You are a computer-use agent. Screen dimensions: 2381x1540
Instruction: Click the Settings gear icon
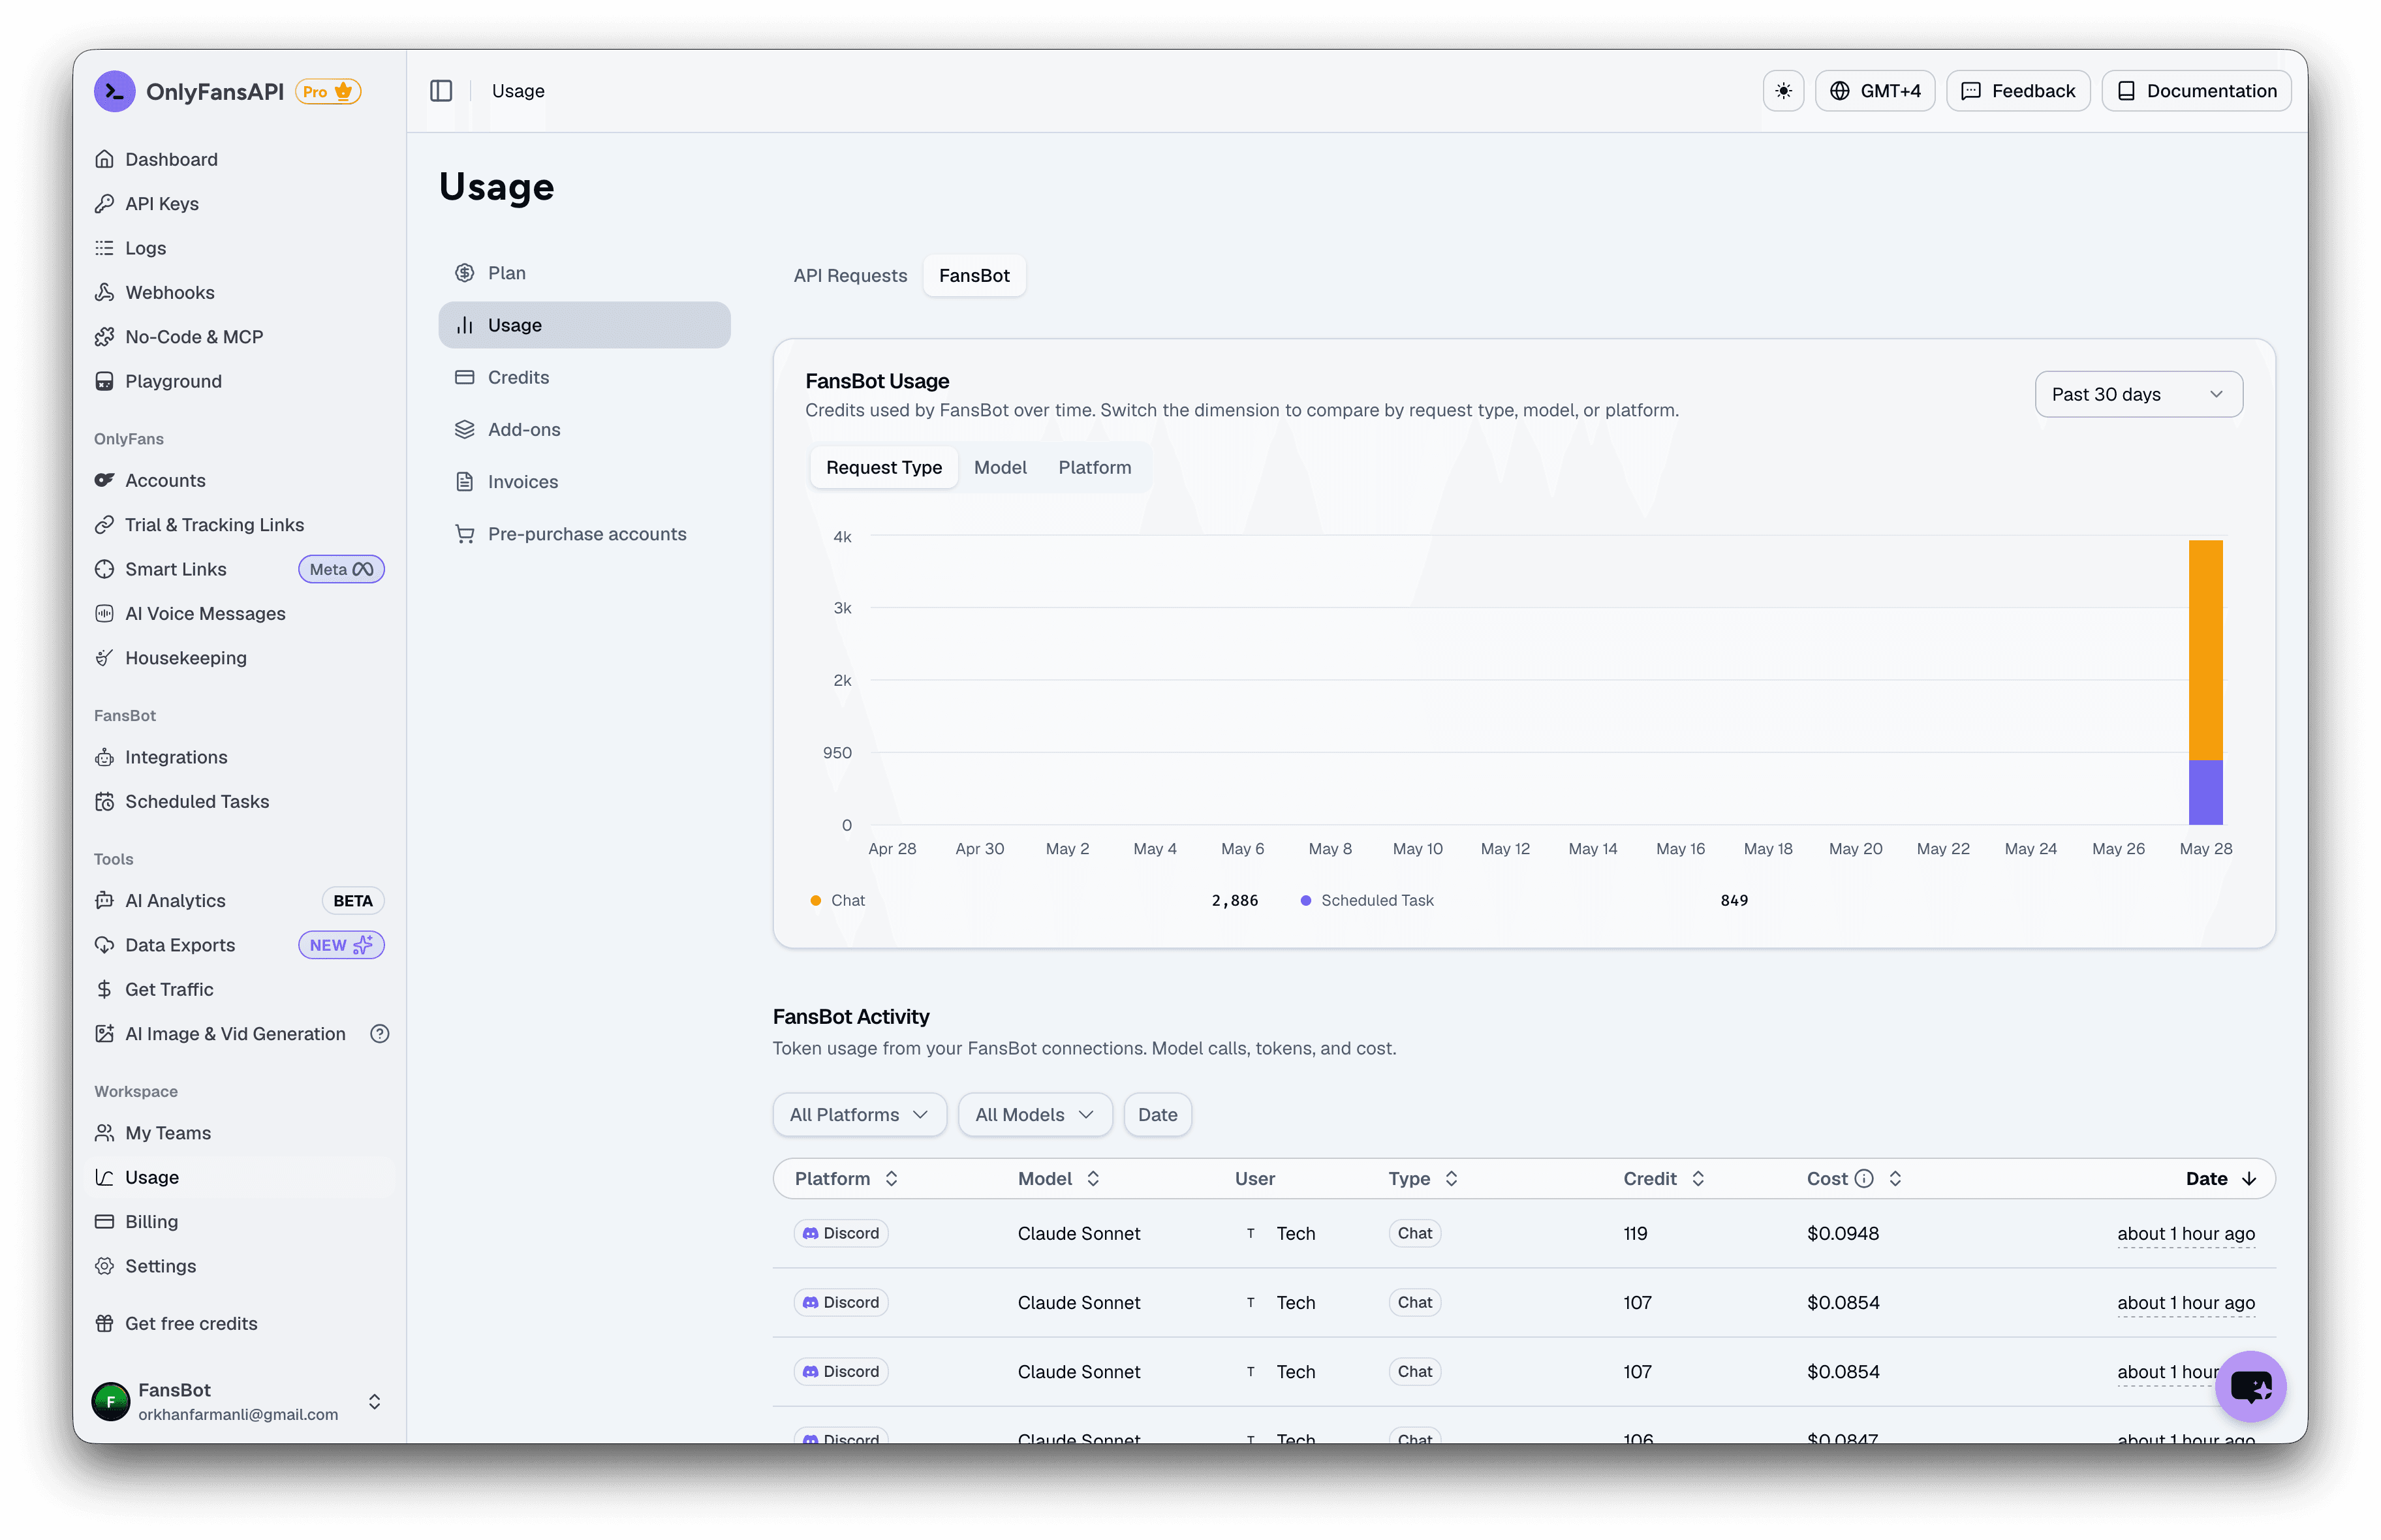tap(104, 1265)
